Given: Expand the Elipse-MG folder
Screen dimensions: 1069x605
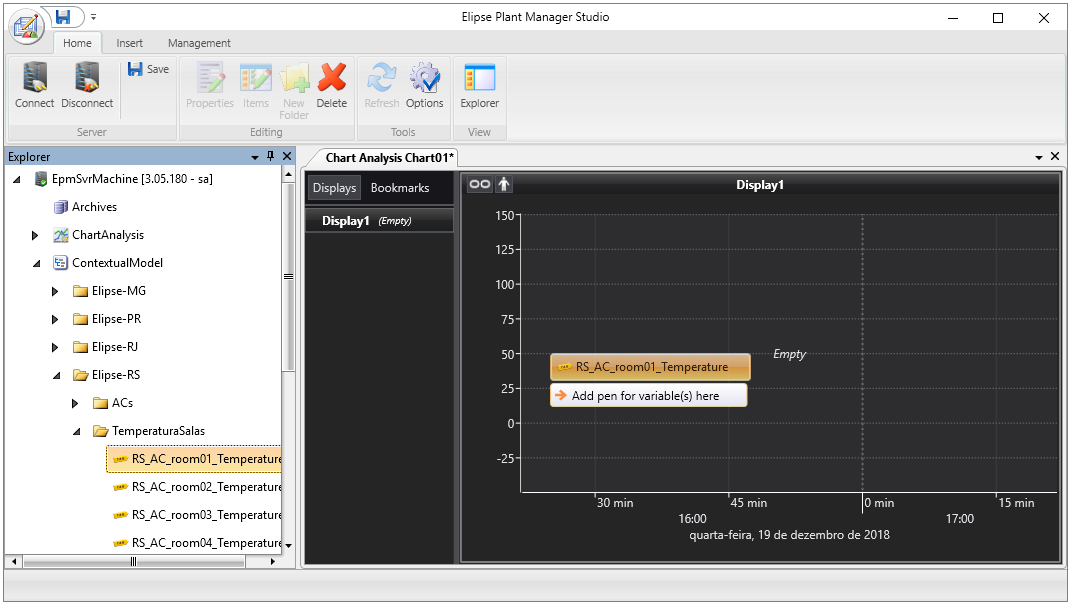Looking at the screenshot, I should [x=55, y=291].
